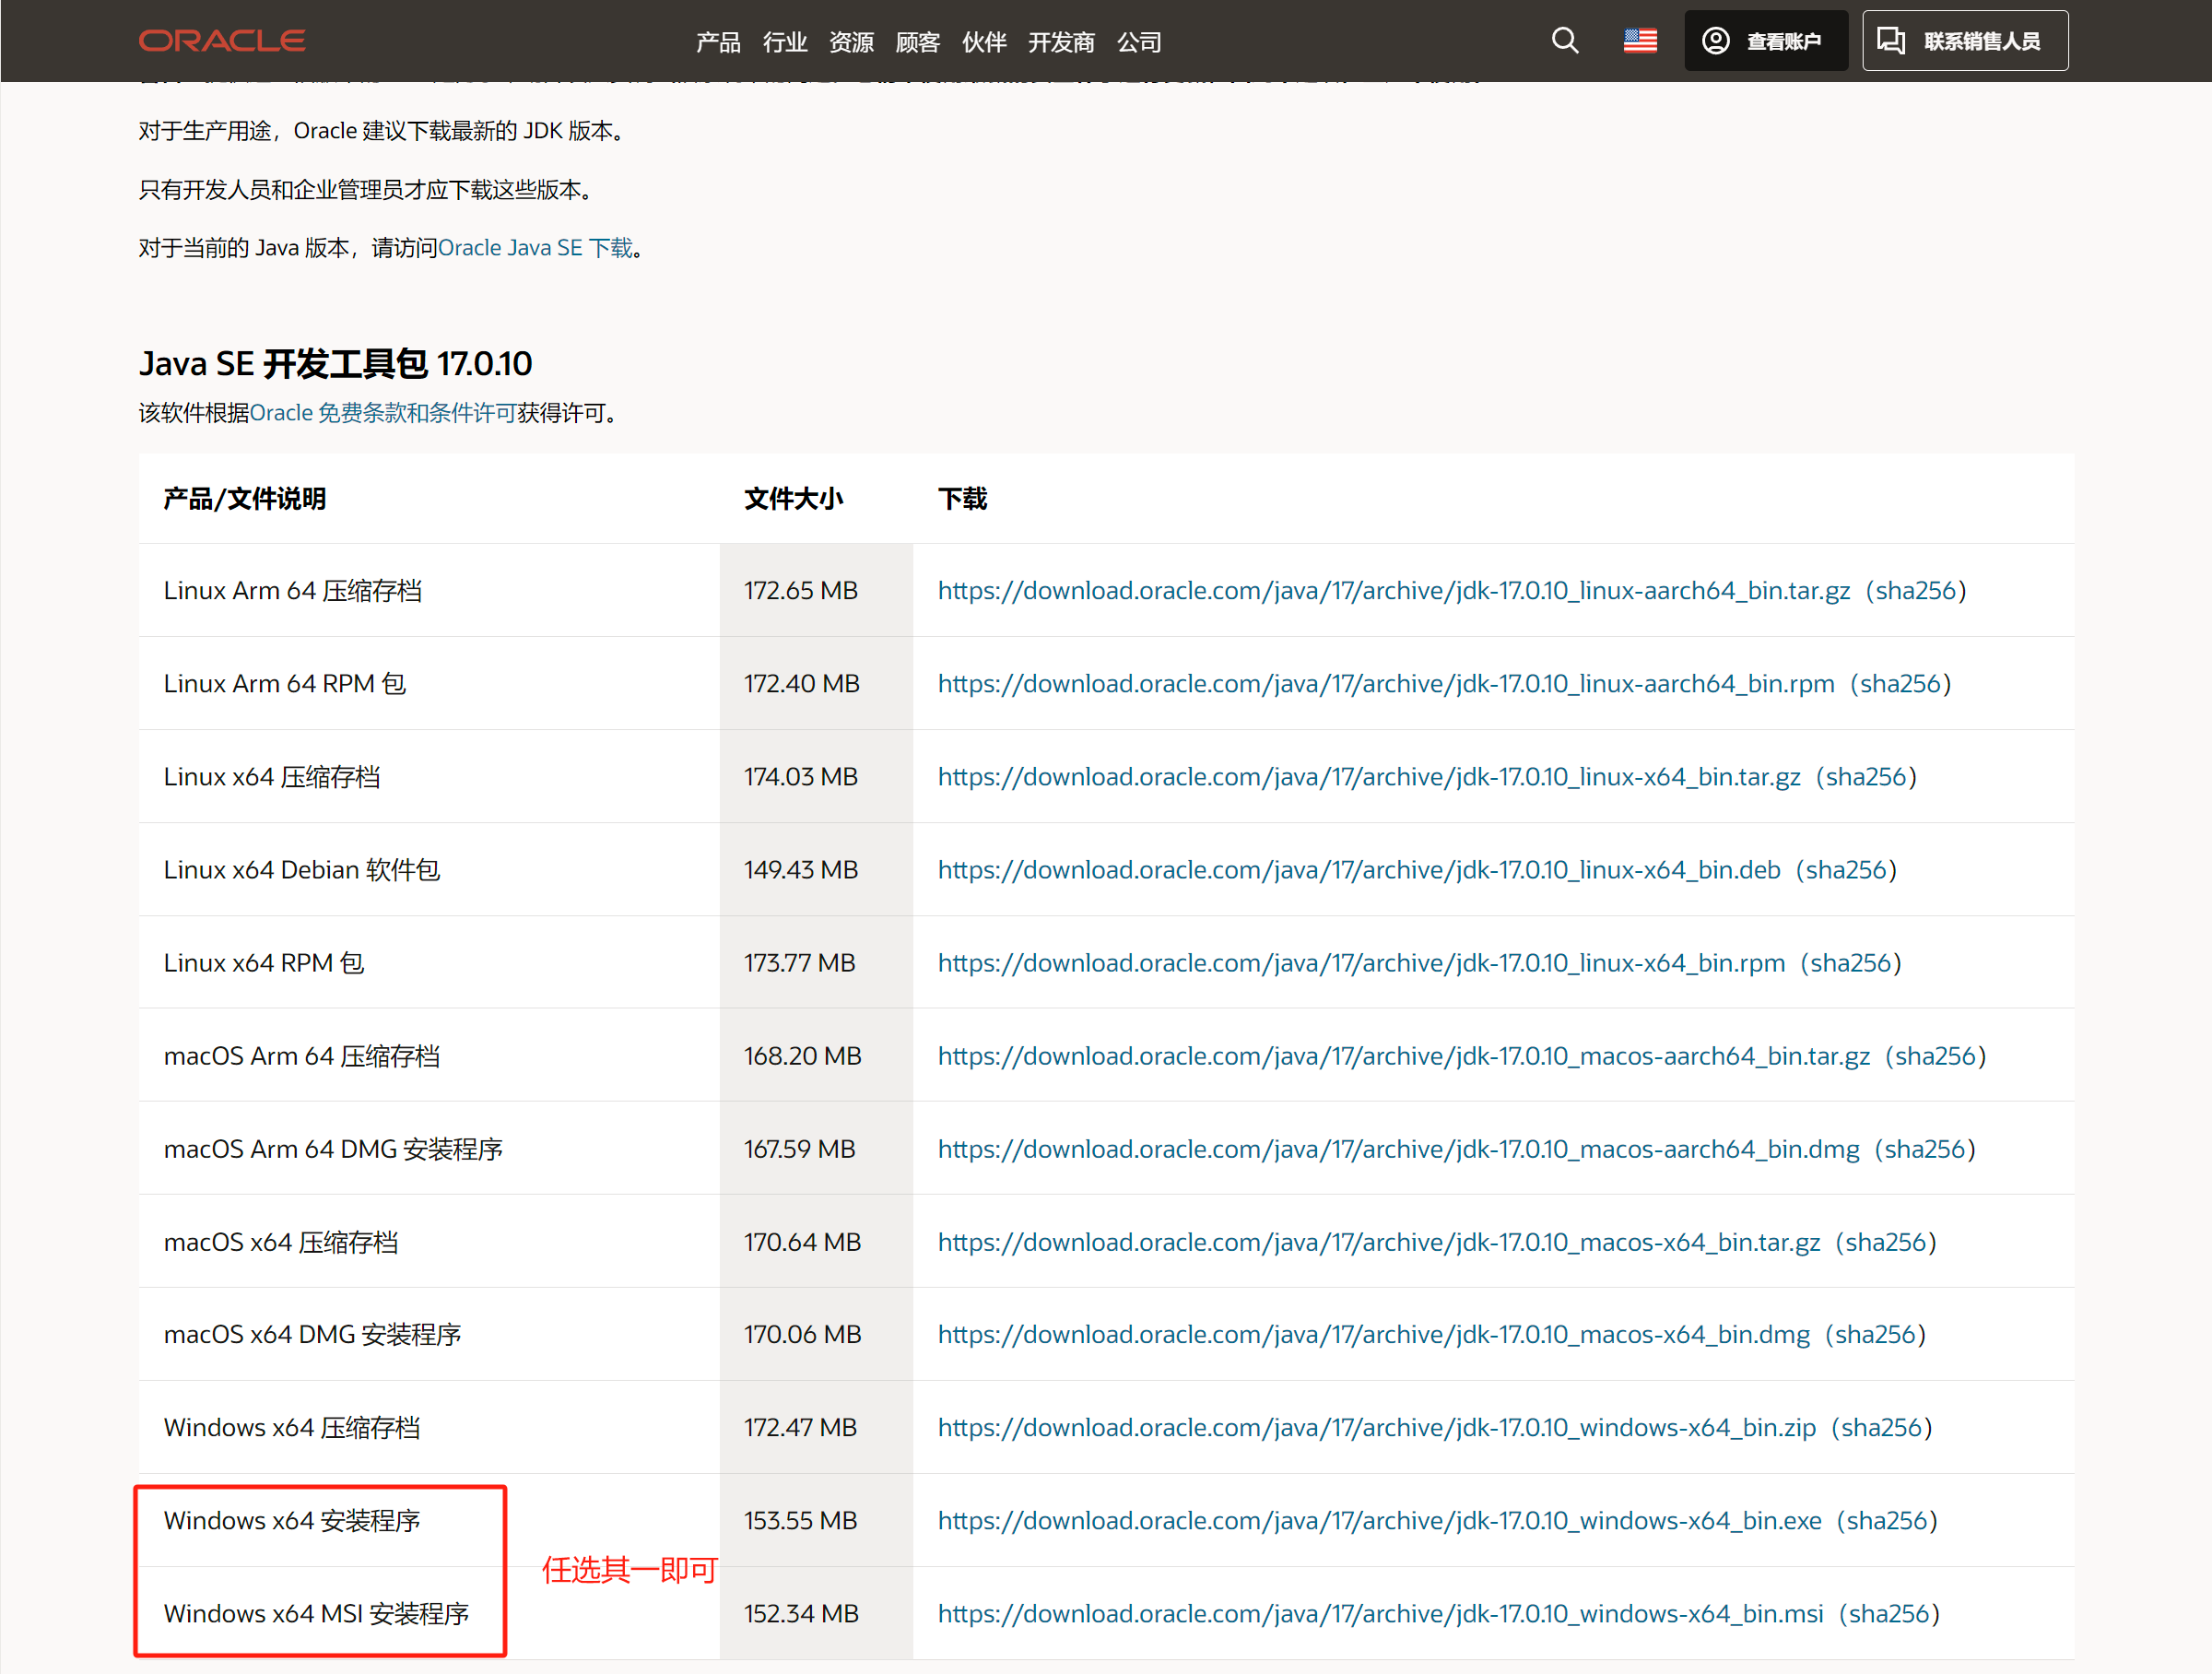The width and height of the screenshot is (2212, 1674).
Task: Open sha256 for Windows x64 zip
Action: [1881, 1427]
